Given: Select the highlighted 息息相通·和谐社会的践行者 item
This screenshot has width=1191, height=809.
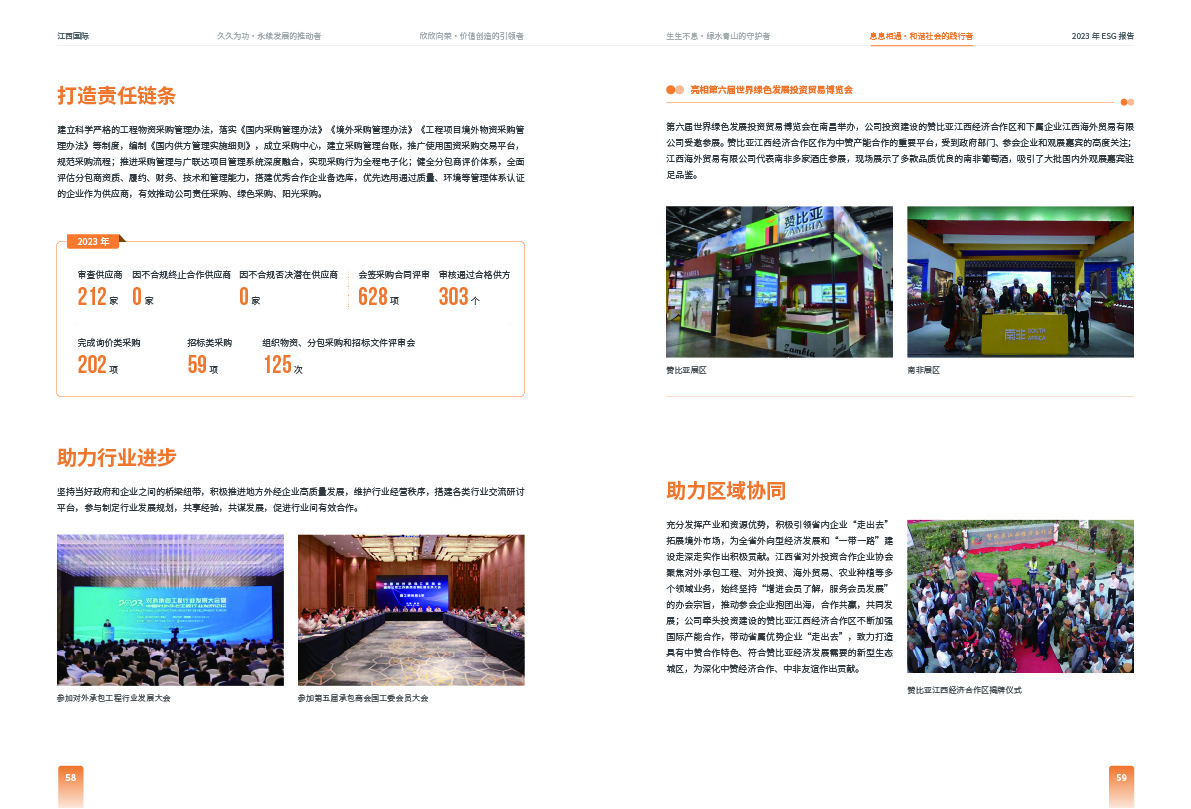Looking at the screenshot, I should pyautogui.click(x=920, y=34).
